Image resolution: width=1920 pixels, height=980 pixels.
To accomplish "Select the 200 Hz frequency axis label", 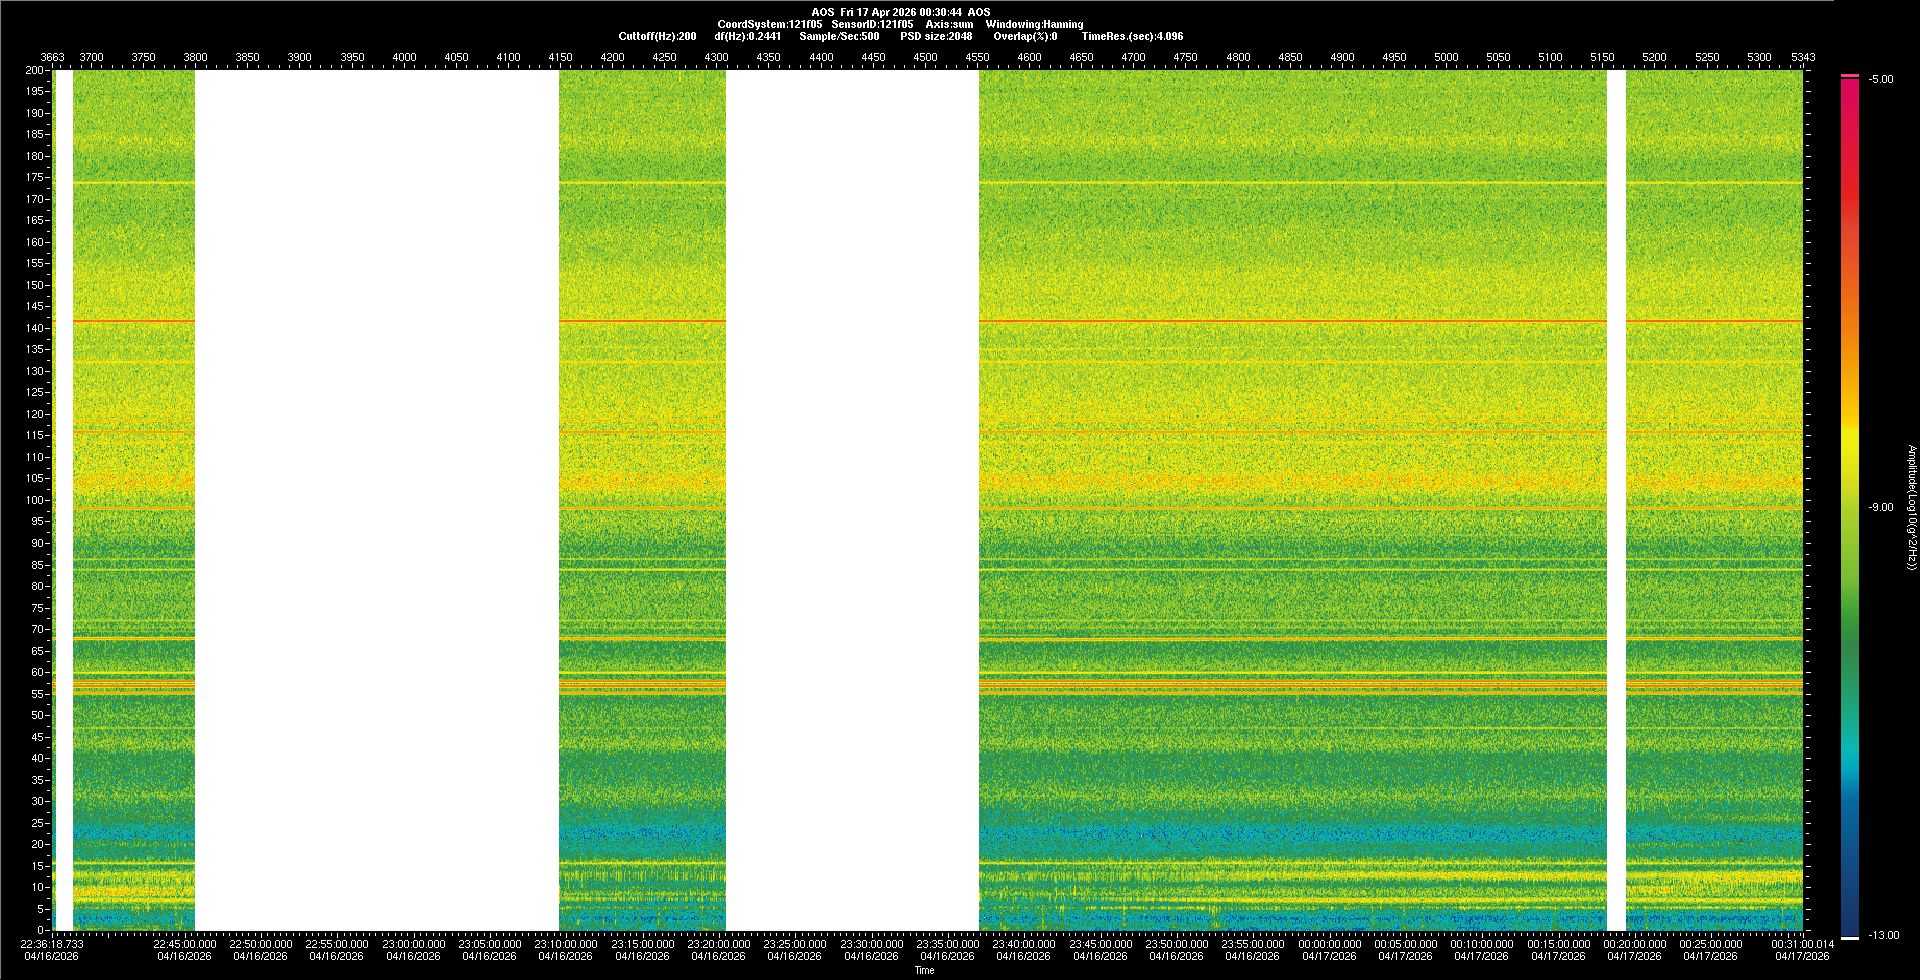I will (34, 70).
